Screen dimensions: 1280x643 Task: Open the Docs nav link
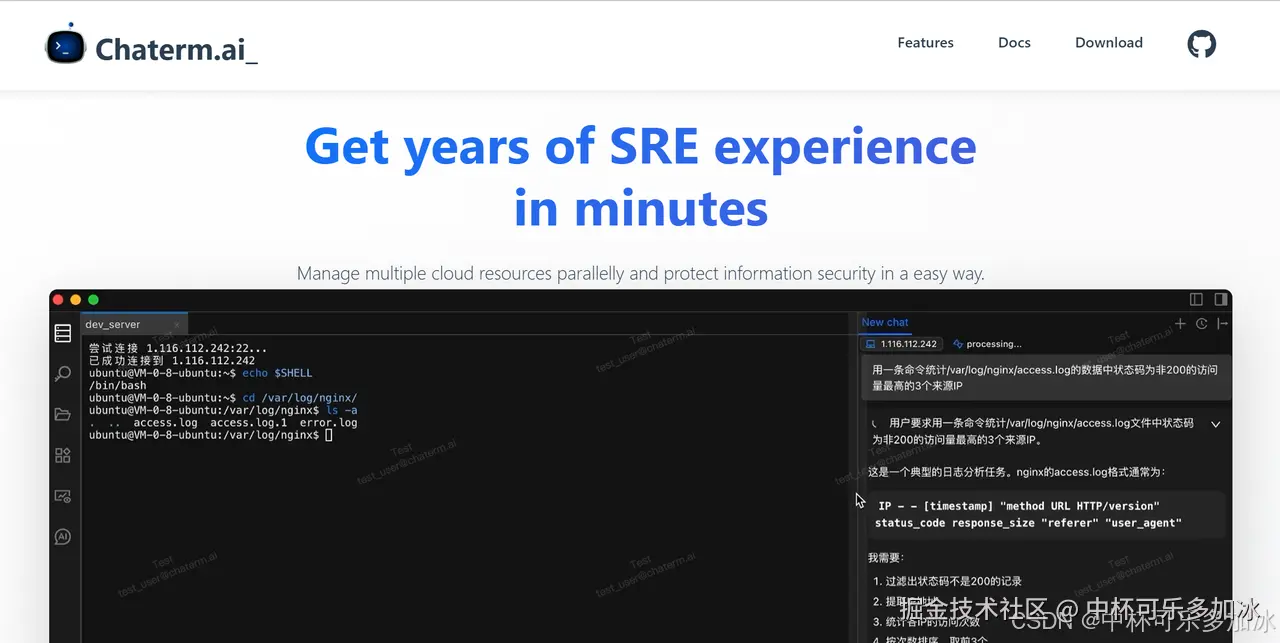(x=1014, y=43)
